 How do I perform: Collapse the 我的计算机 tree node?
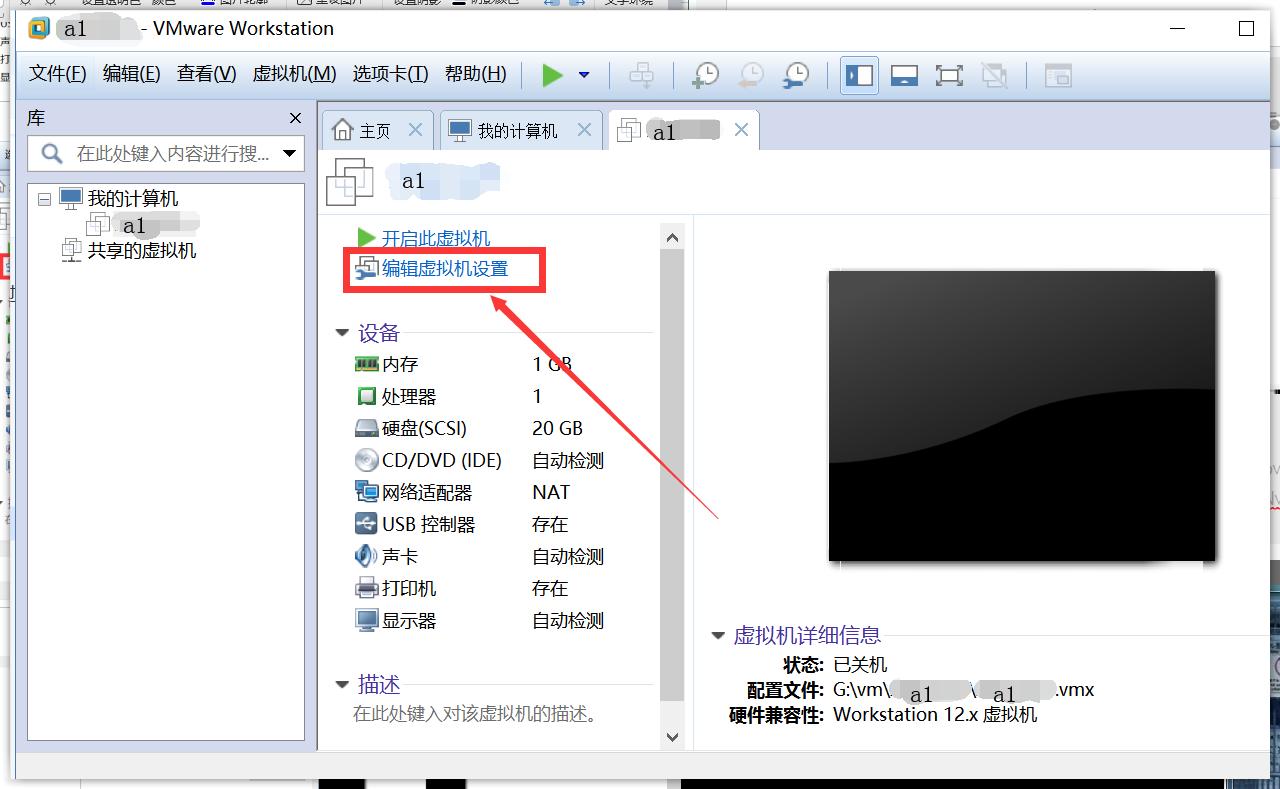click(x=44, y=199)
